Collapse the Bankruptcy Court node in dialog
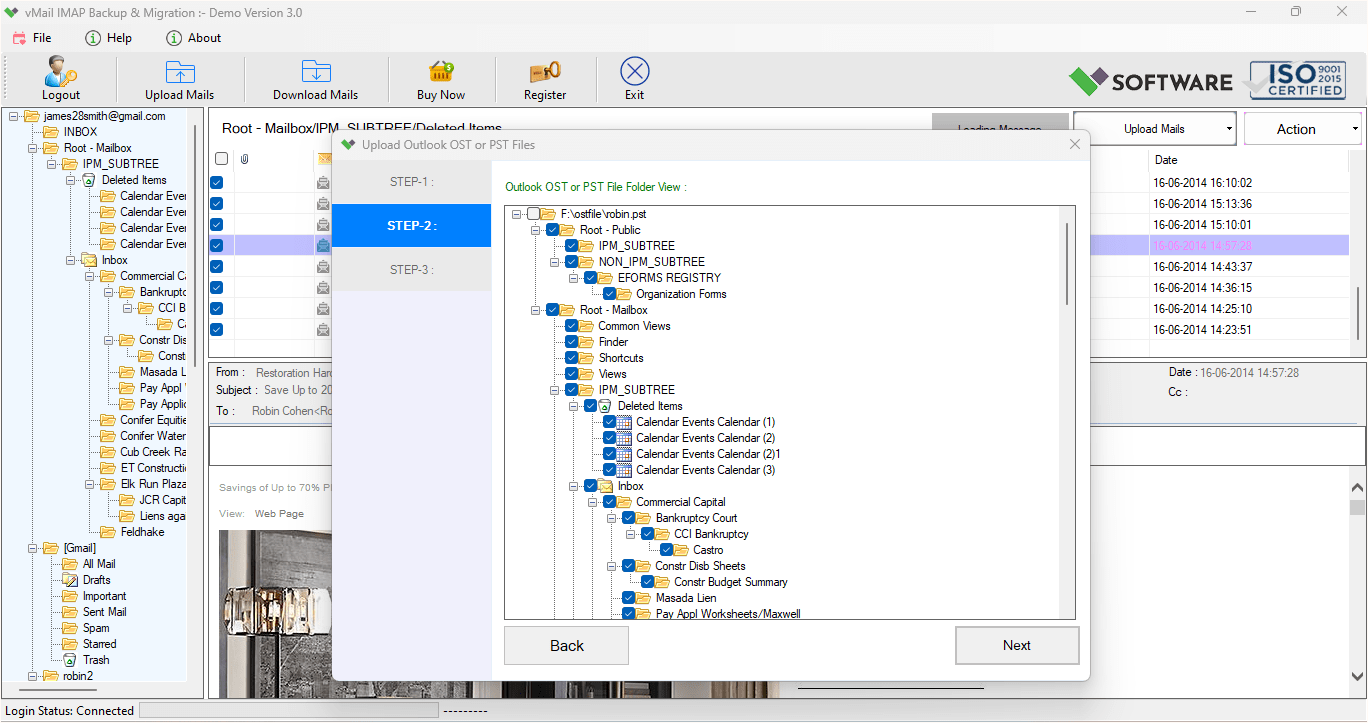The height and width of the screenshot is (723, 1368). (612, 518)
